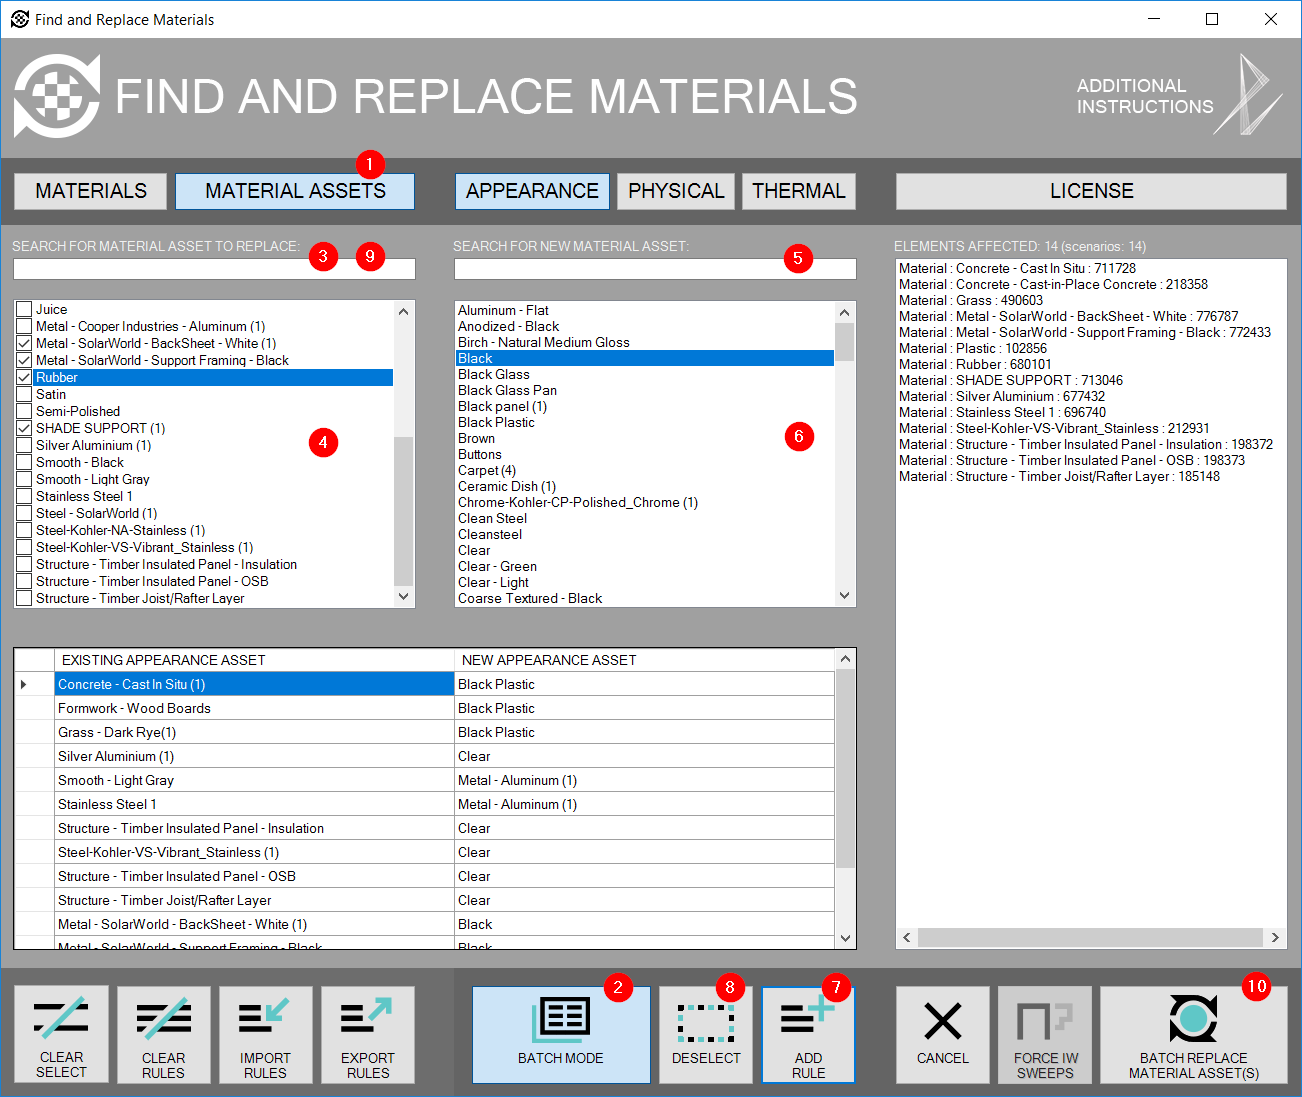Click the Export Rules arrow icon
This screenshot has width=1302, height=1097.
click(x=367, y=1018)
